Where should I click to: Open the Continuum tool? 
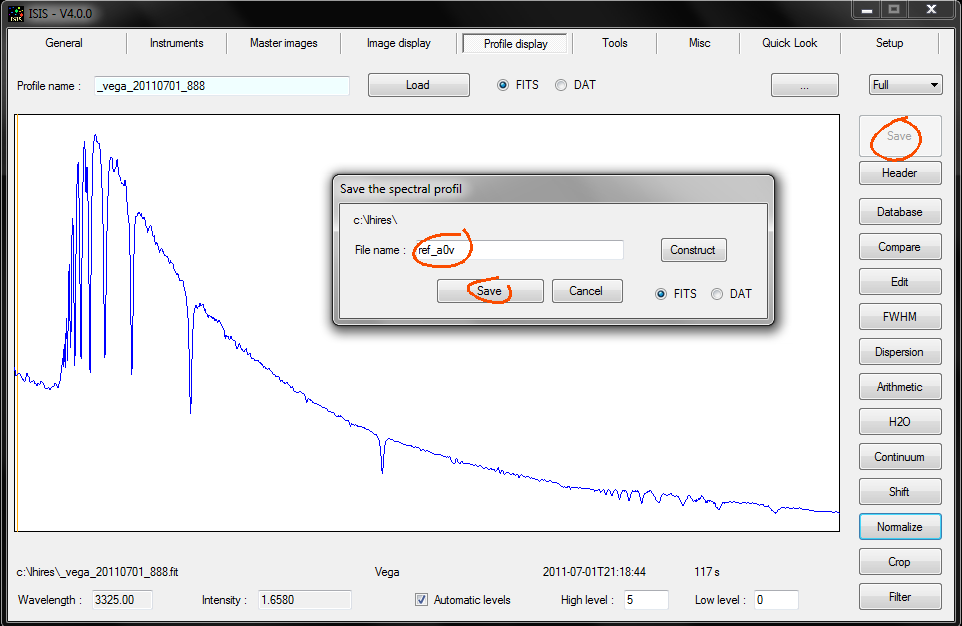coord(899,457)
